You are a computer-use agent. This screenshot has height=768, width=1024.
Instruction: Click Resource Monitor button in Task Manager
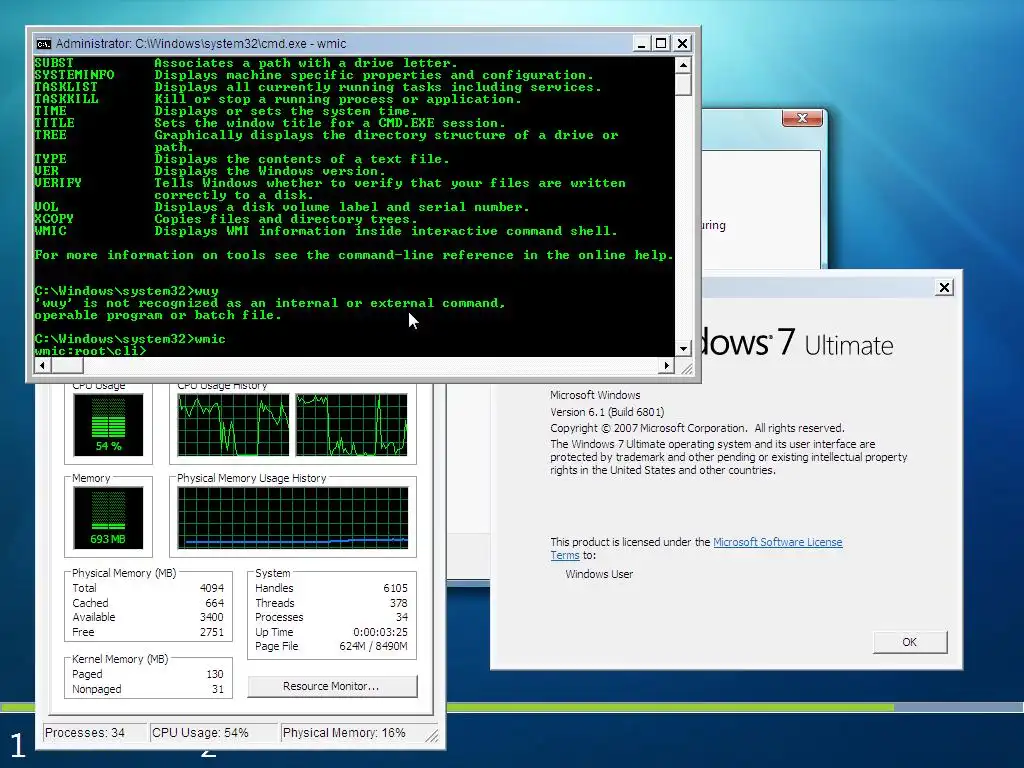pos(332,686)
